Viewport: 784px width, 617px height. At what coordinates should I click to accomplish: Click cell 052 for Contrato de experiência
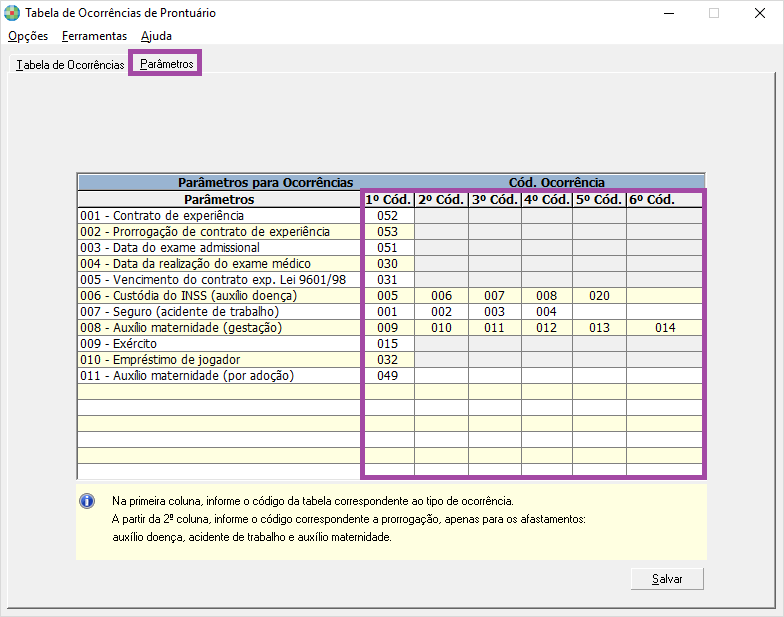point(388,216)
